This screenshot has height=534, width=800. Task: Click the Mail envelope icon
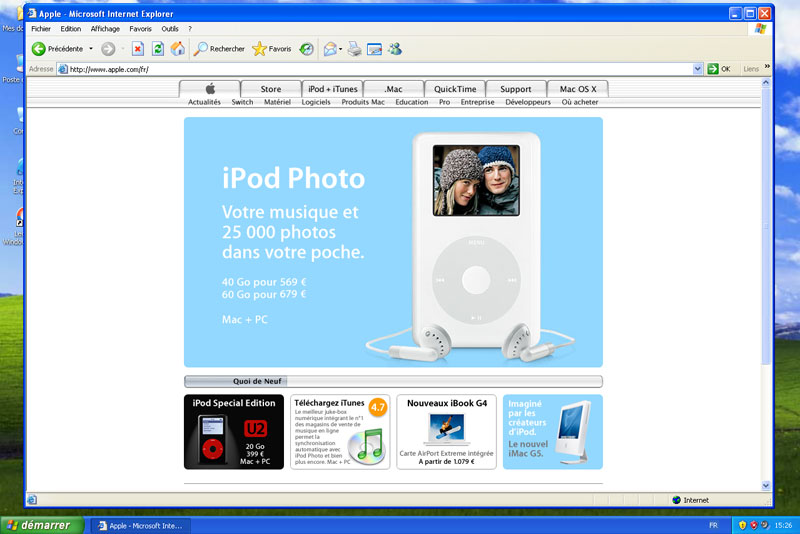(330, 49)
